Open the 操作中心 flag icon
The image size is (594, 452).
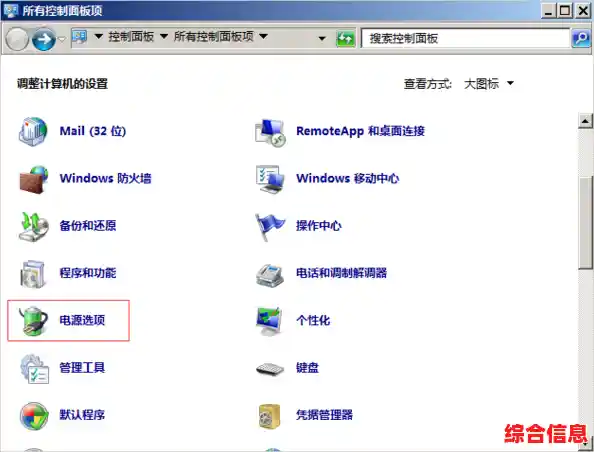coord(270,227)
